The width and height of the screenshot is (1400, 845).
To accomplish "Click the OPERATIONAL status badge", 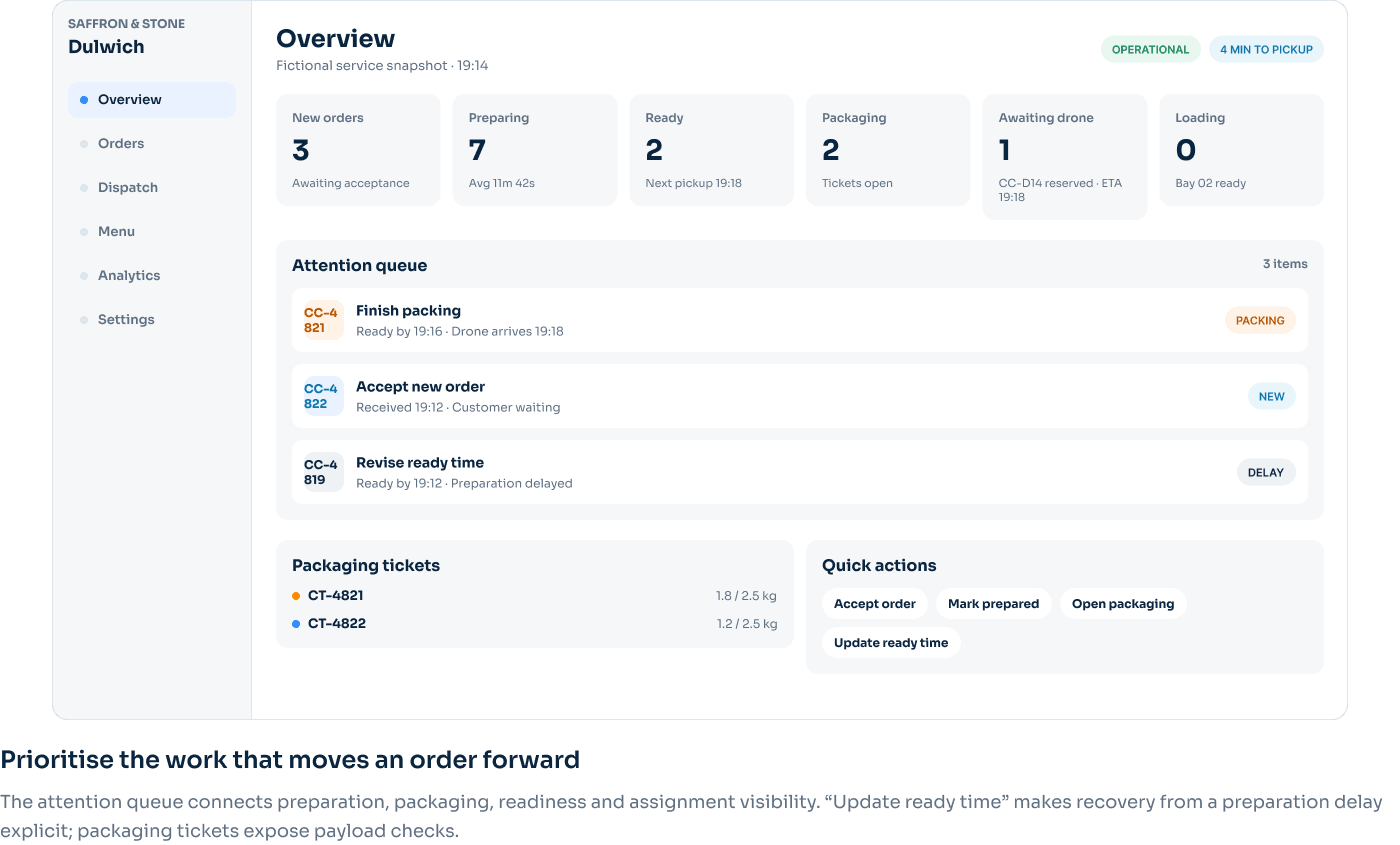I will coord(1151,50).
